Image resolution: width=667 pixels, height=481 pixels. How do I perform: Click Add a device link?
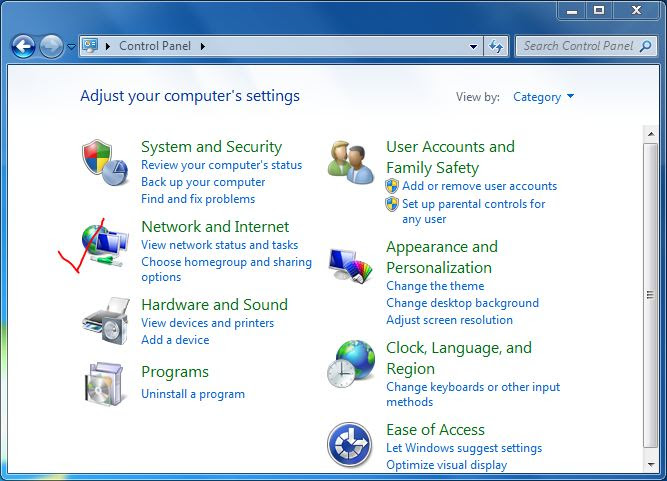pyautogui.click(x=175, y=340)
